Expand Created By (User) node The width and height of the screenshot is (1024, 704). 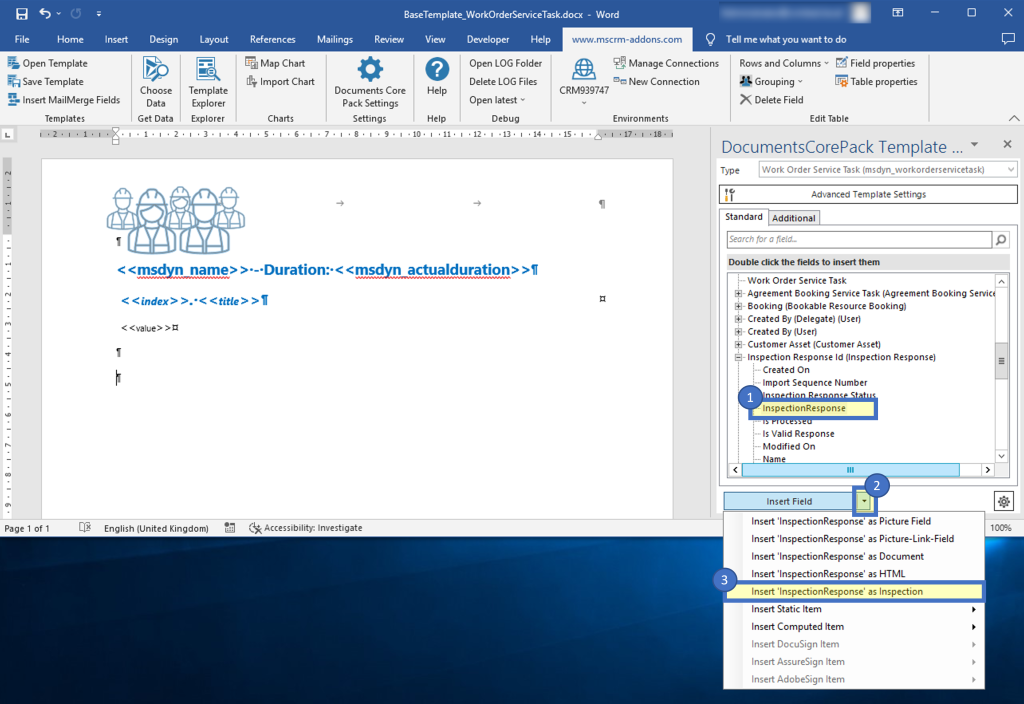coord(739,332)
